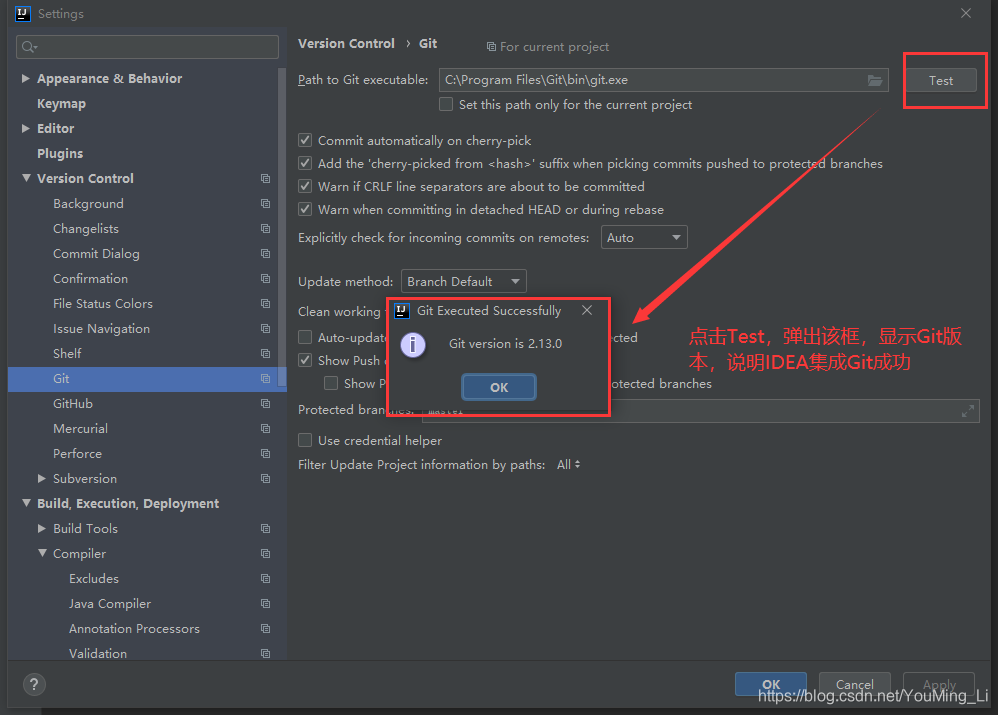Click OK in Git Executed Successfully dialog
The image size is (998, 715).
pos(499,387)
